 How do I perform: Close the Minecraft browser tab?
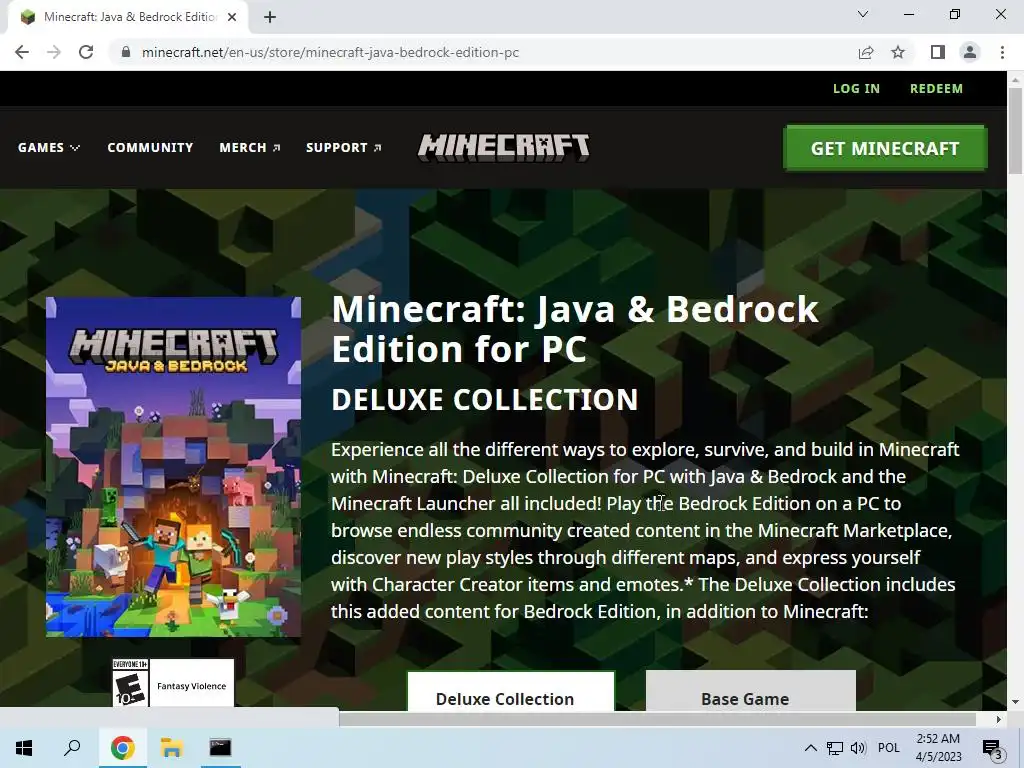point(232,18)
